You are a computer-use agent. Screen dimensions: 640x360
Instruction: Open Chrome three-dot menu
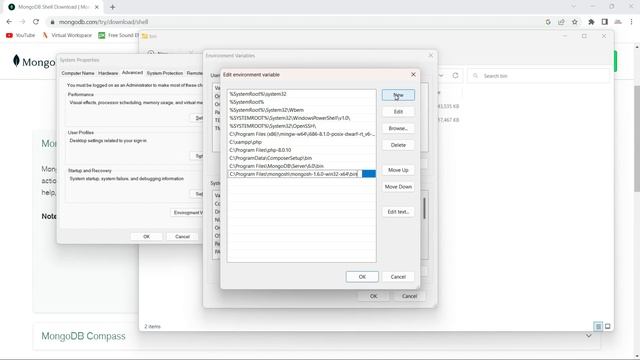click(x=631, y=22)
